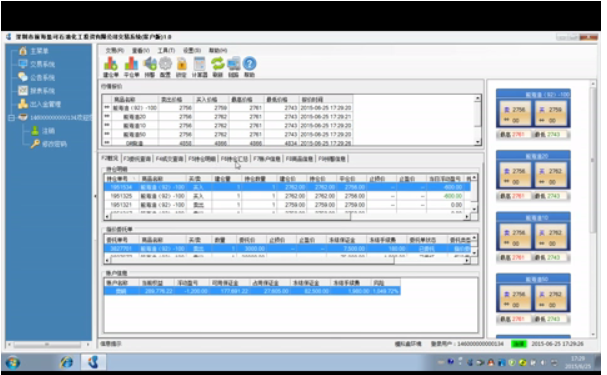Viewport: 607px width, 375px height.
Task: Switch to the F6 持仓汇总 tab
Action: point(234,159)
